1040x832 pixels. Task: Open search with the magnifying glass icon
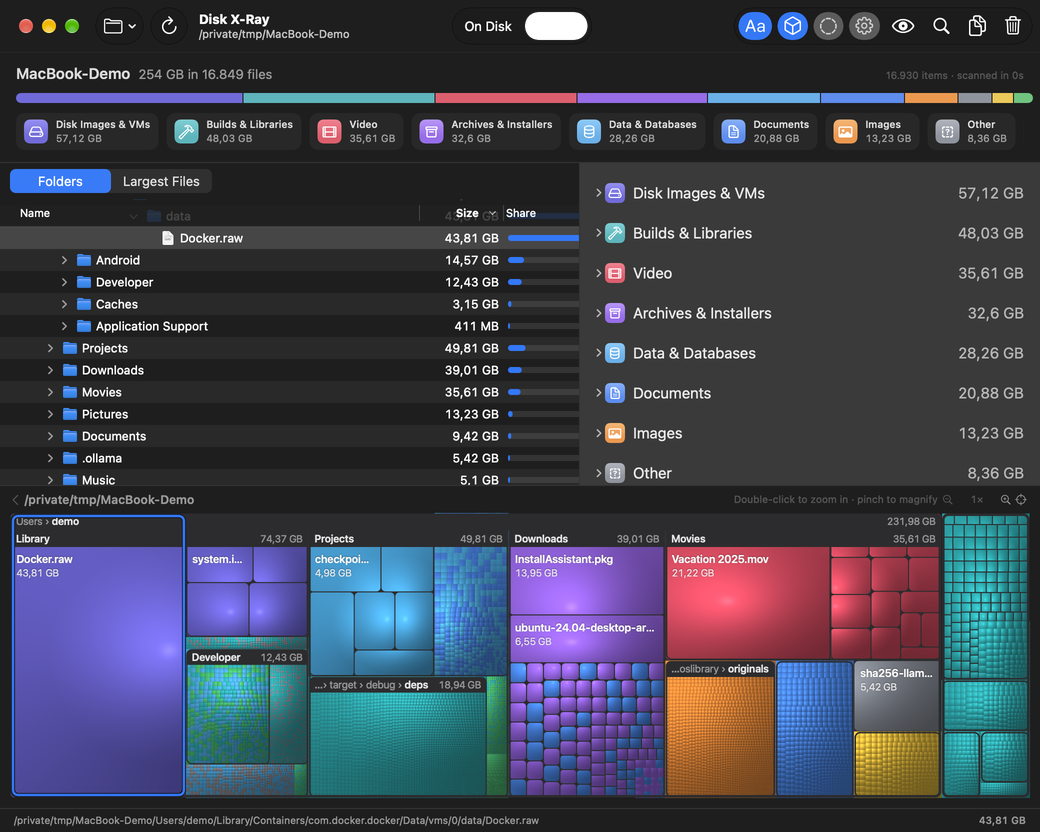pos(941,27)
